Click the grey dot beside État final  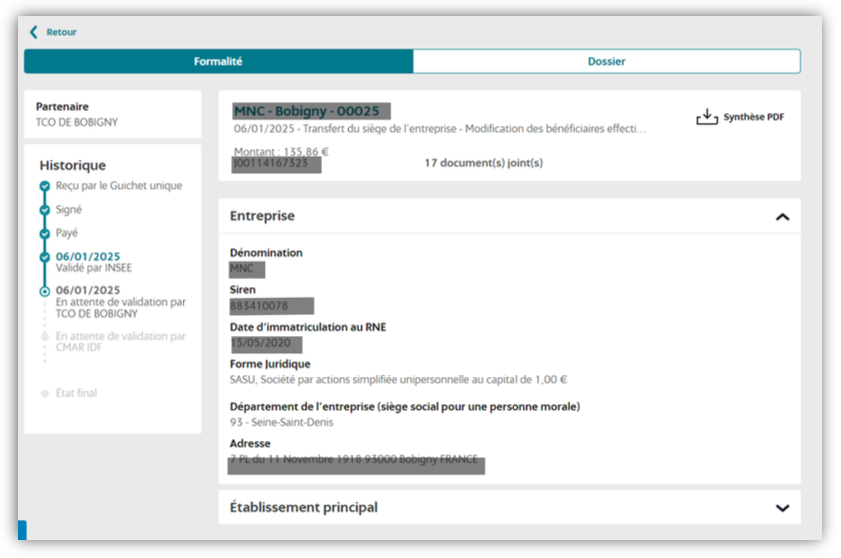click(x=44, y=394)
